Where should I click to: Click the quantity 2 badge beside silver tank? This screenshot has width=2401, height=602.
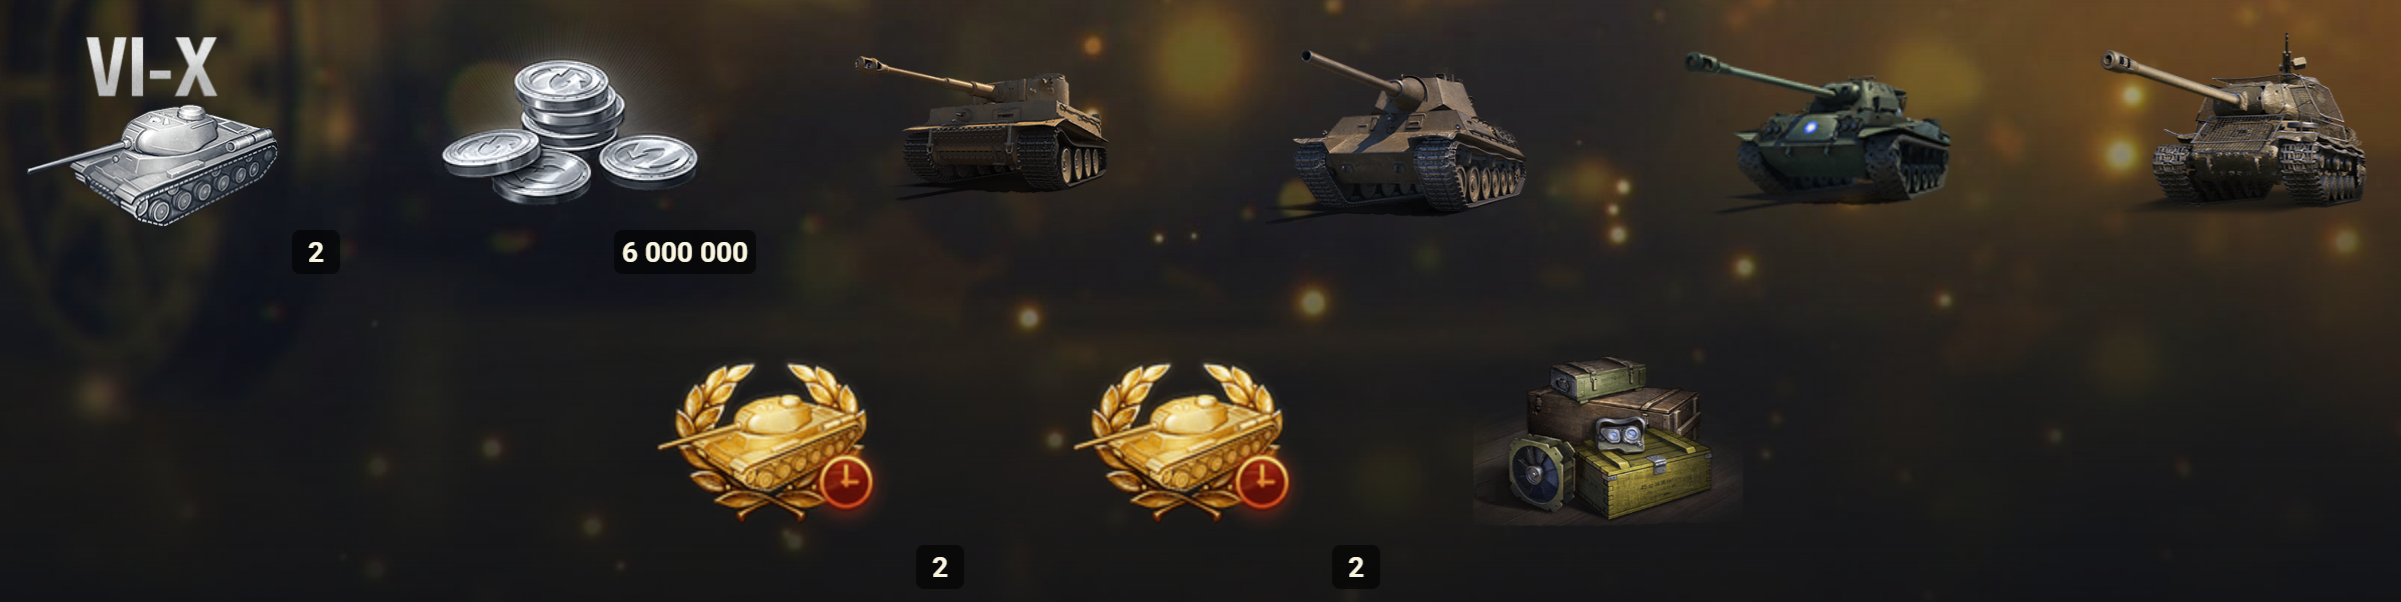pos(316,252)
